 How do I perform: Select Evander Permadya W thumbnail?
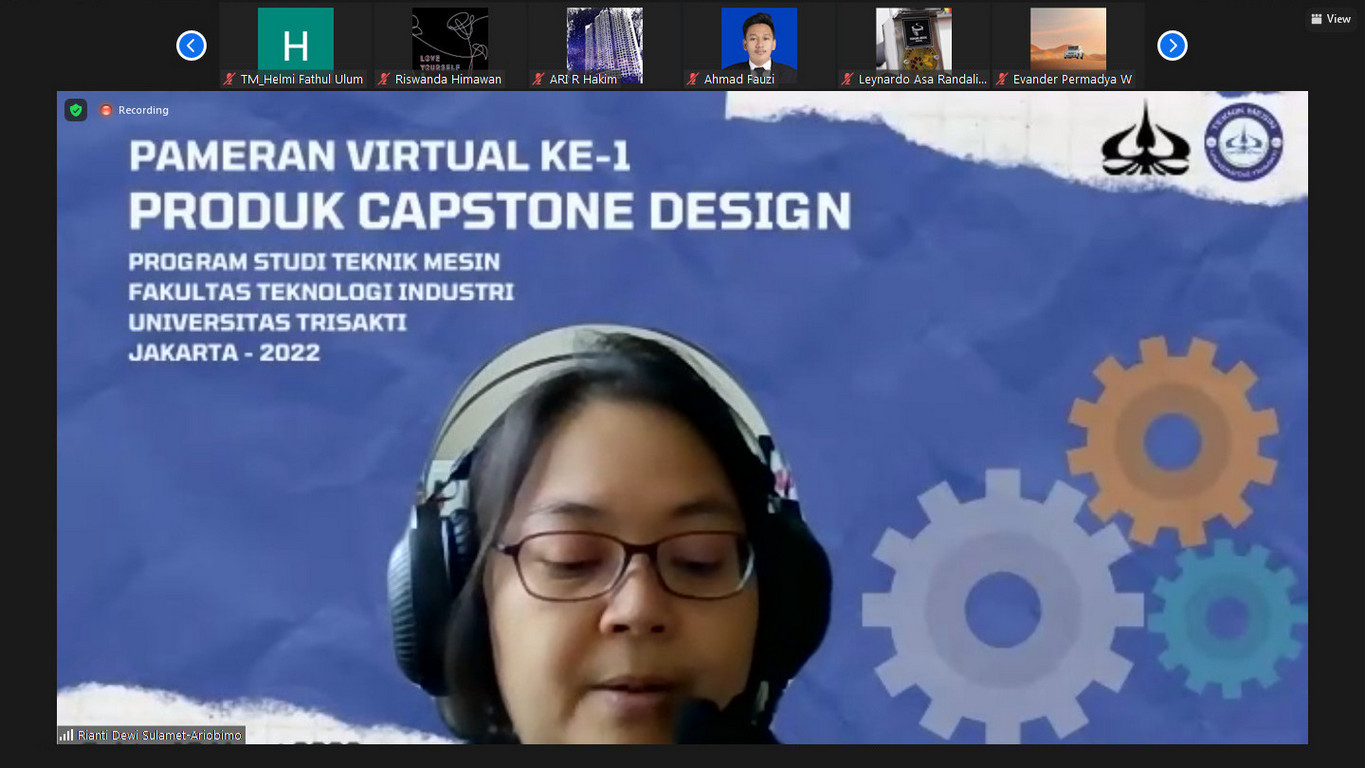point(1068,46)
